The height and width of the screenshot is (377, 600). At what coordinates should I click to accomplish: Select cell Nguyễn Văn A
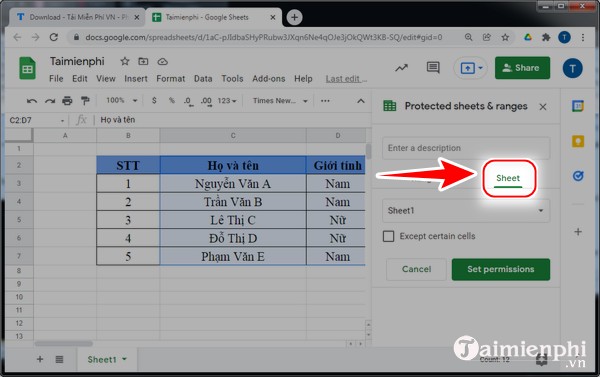click(x=233, y=183)
